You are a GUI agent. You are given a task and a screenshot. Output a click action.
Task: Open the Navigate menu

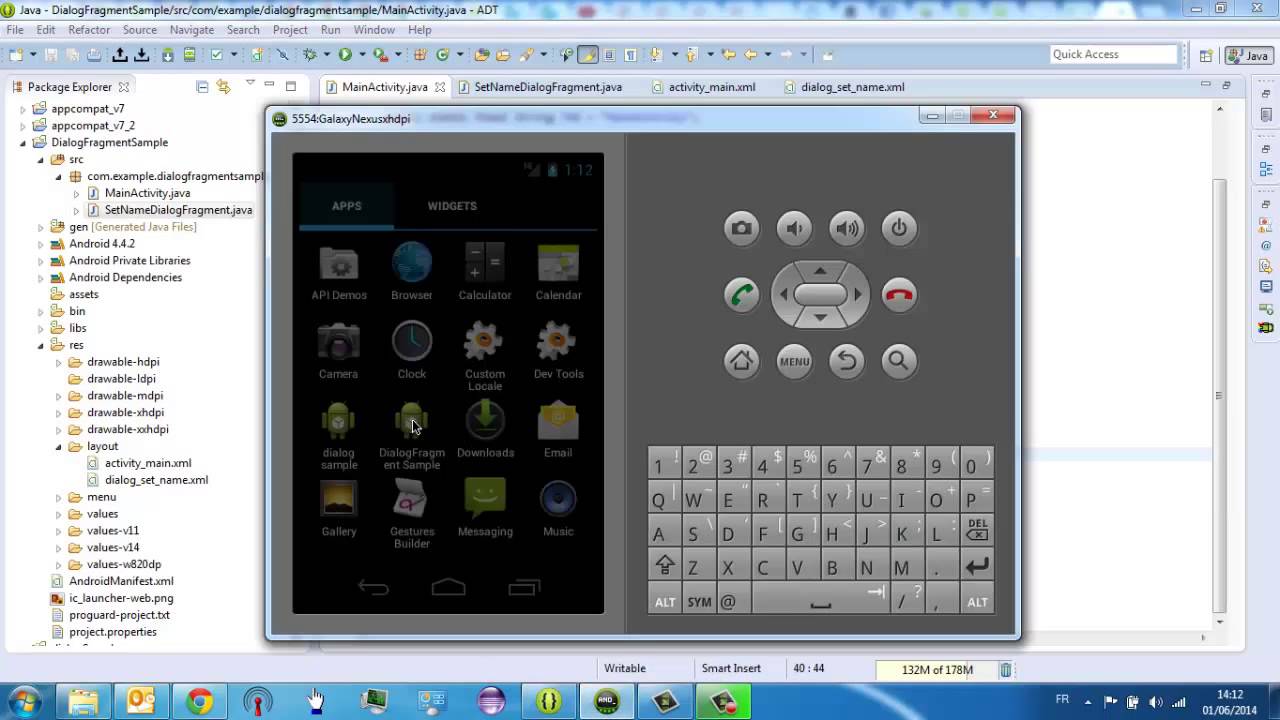tap(191, 30)
